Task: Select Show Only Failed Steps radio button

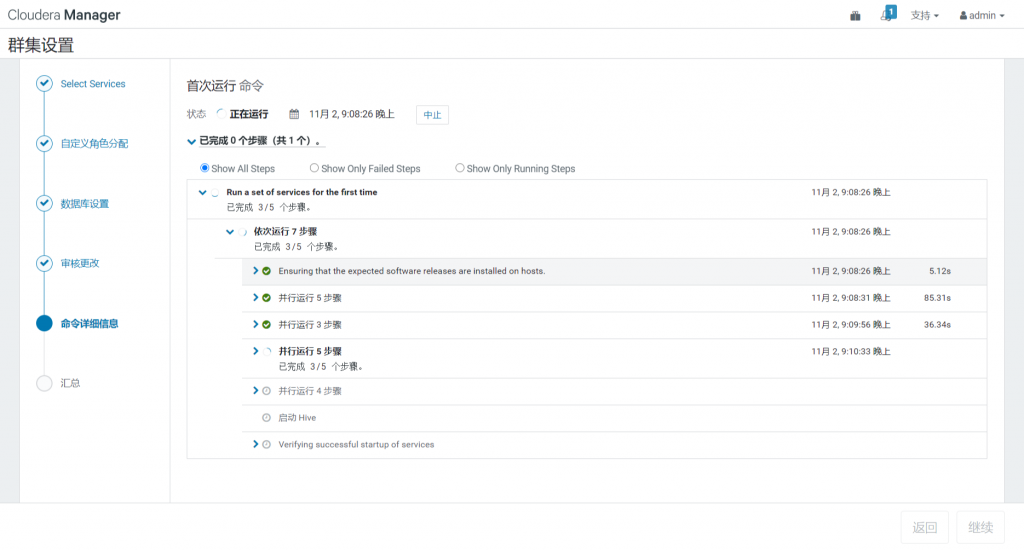Action: tap(314, 168)
